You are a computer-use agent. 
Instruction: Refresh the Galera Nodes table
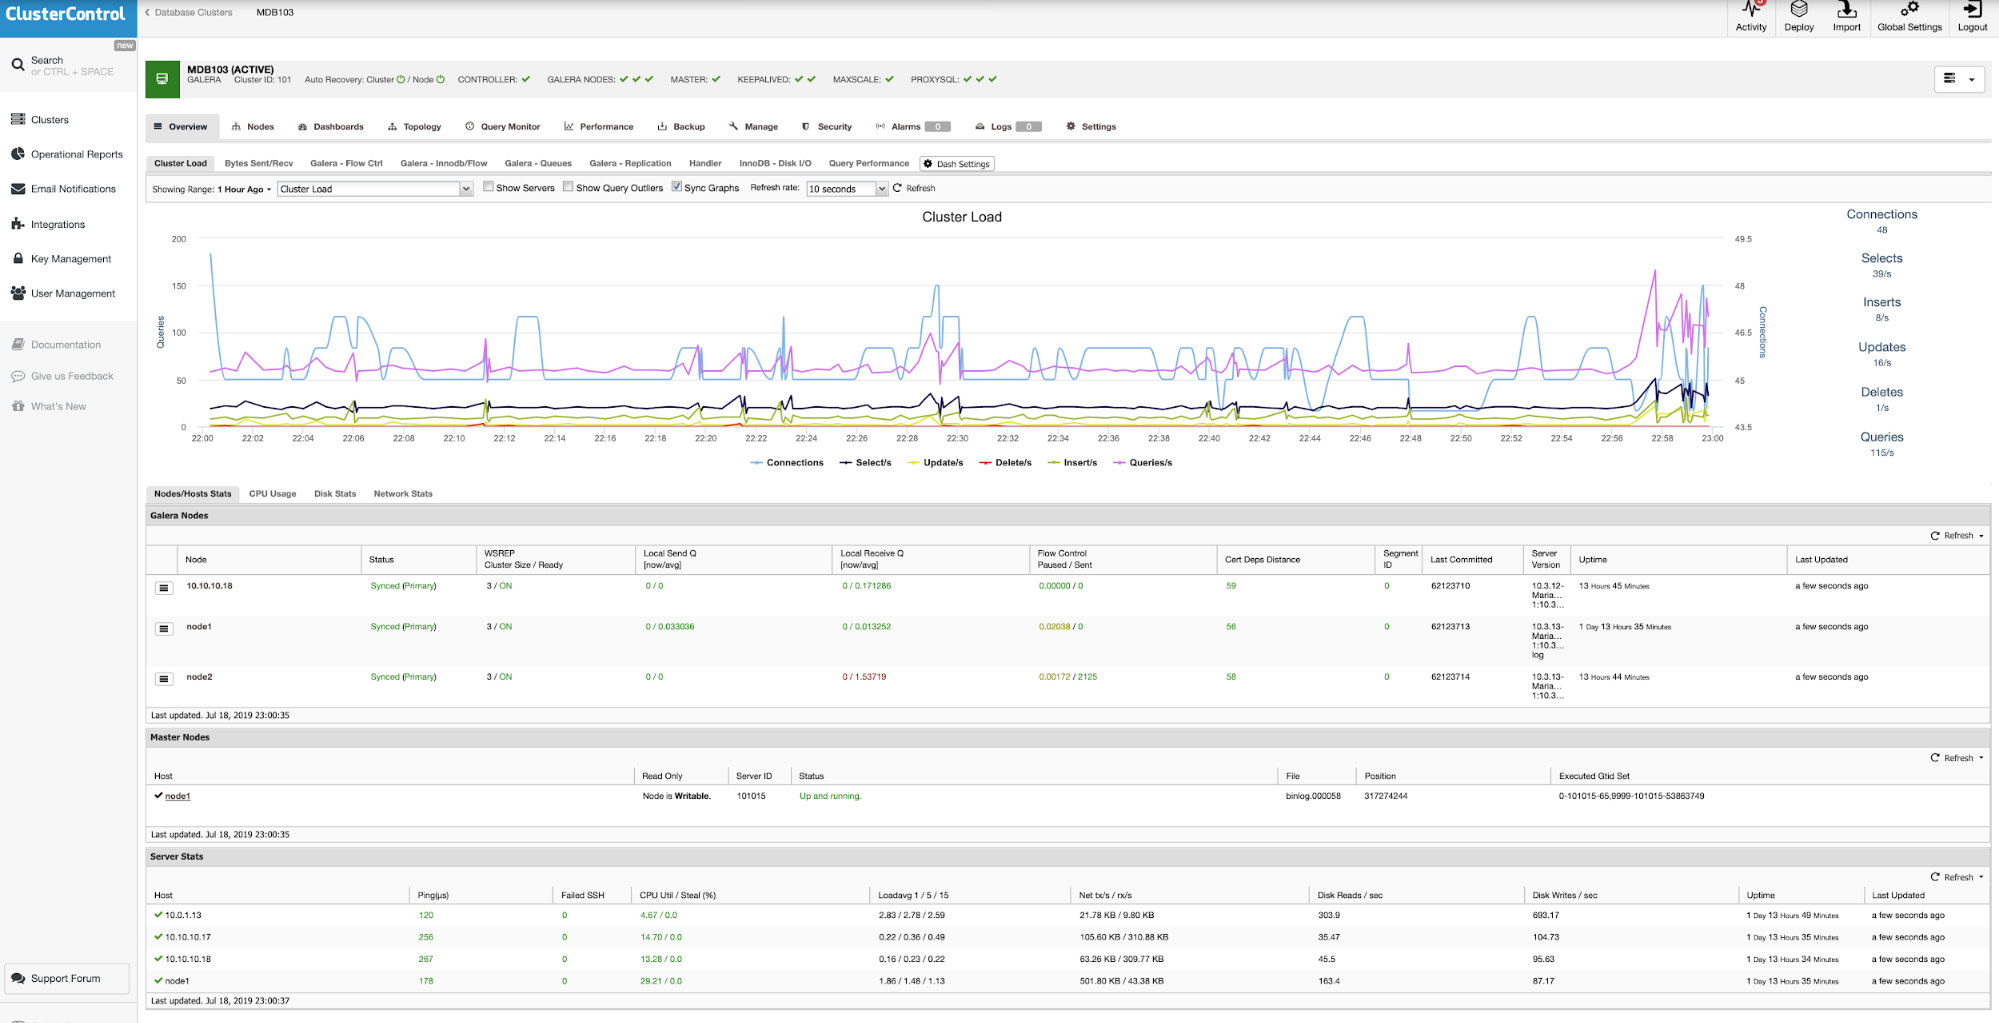1952,536
